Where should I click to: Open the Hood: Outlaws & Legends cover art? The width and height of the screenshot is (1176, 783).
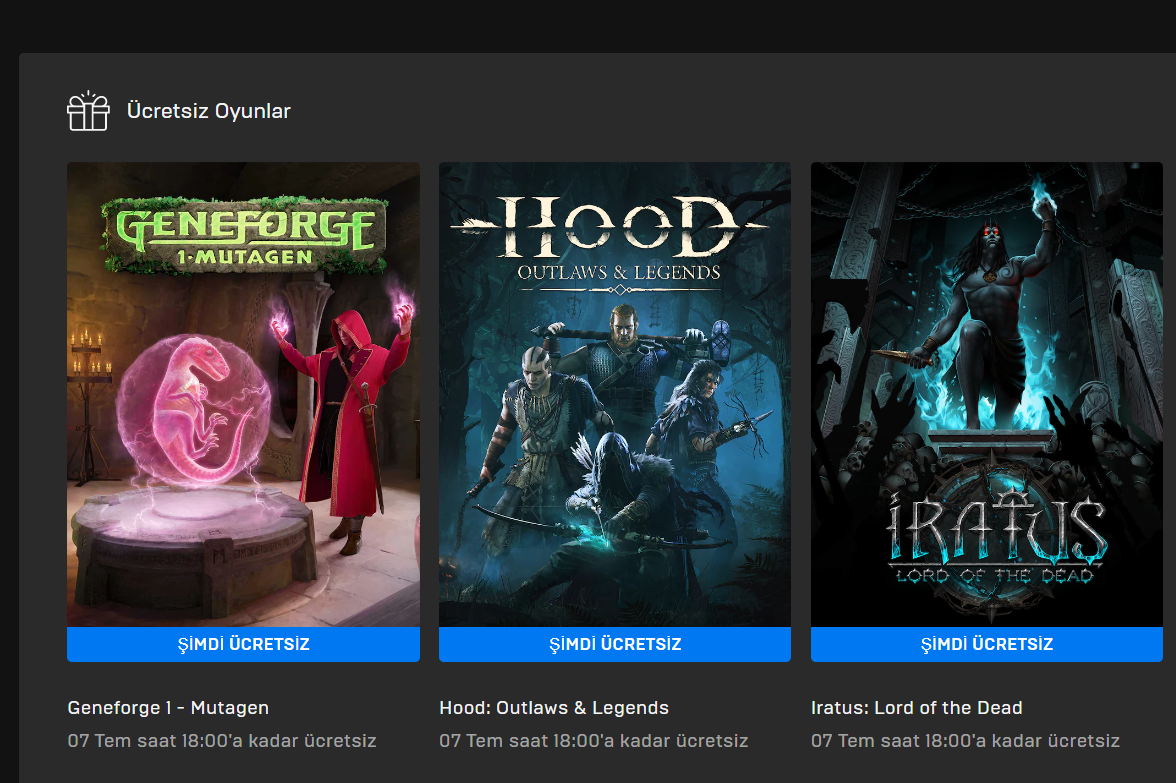click(614, 394)
